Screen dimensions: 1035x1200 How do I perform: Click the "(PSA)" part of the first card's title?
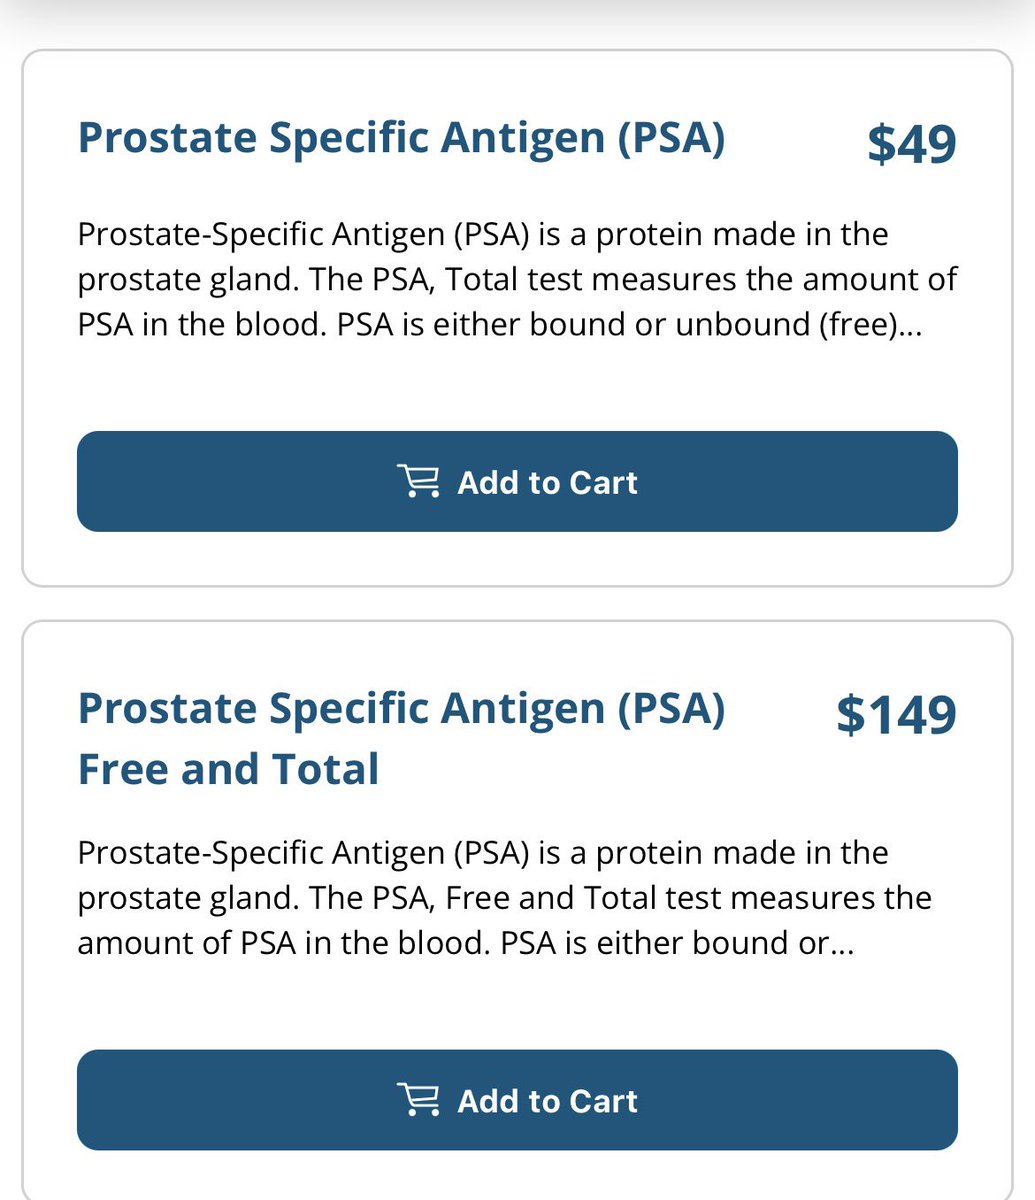[x=670, y=138]
